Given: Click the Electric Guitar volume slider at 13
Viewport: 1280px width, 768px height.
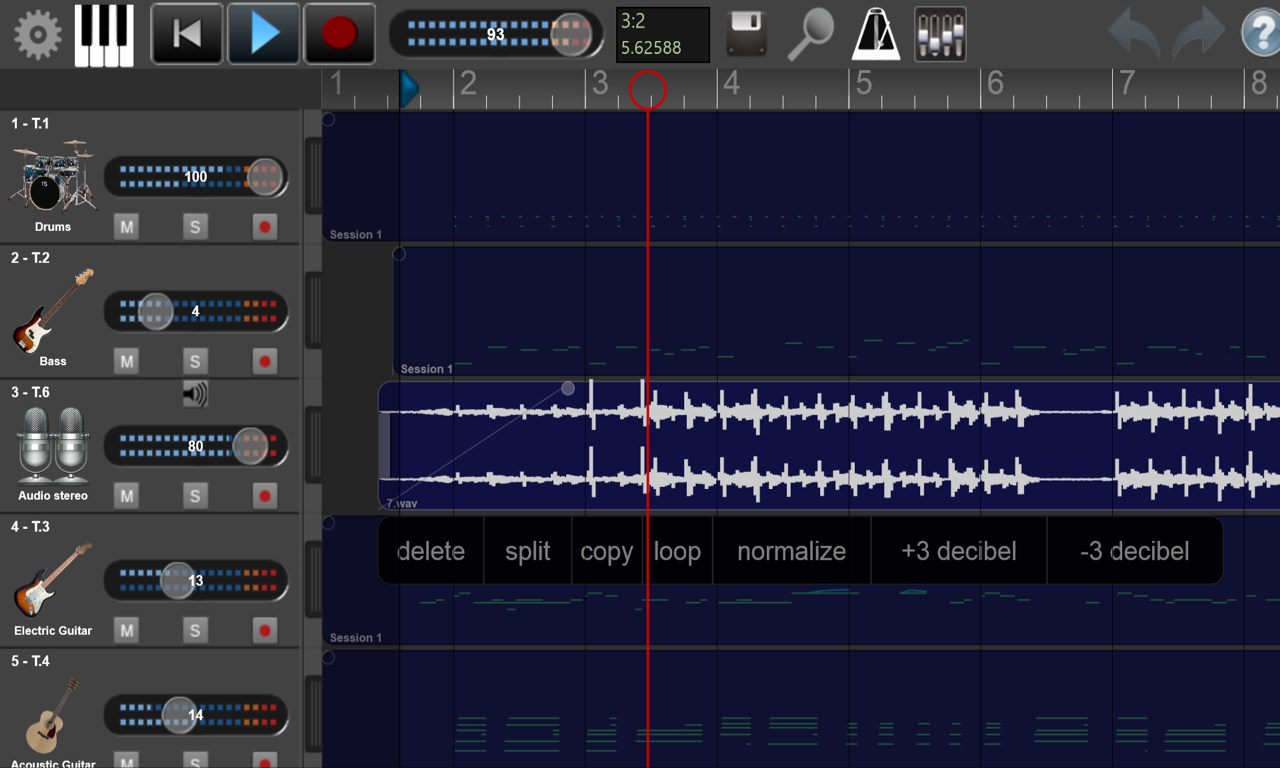Looking at the screenshot, I should click(196, 580).
